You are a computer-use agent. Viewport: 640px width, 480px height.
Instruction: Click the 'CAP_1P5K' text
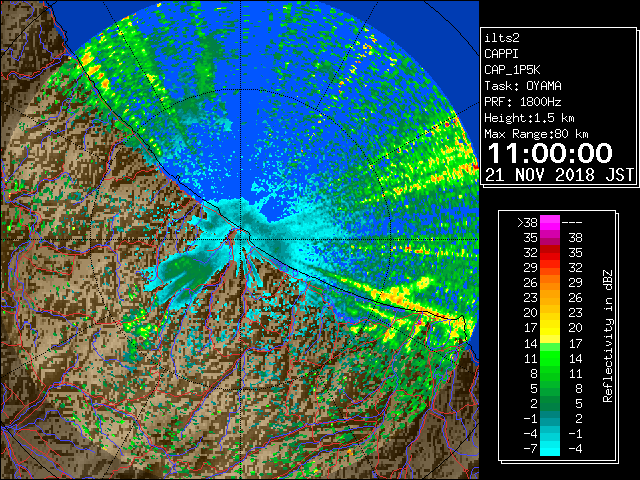[x=512, y=70]
